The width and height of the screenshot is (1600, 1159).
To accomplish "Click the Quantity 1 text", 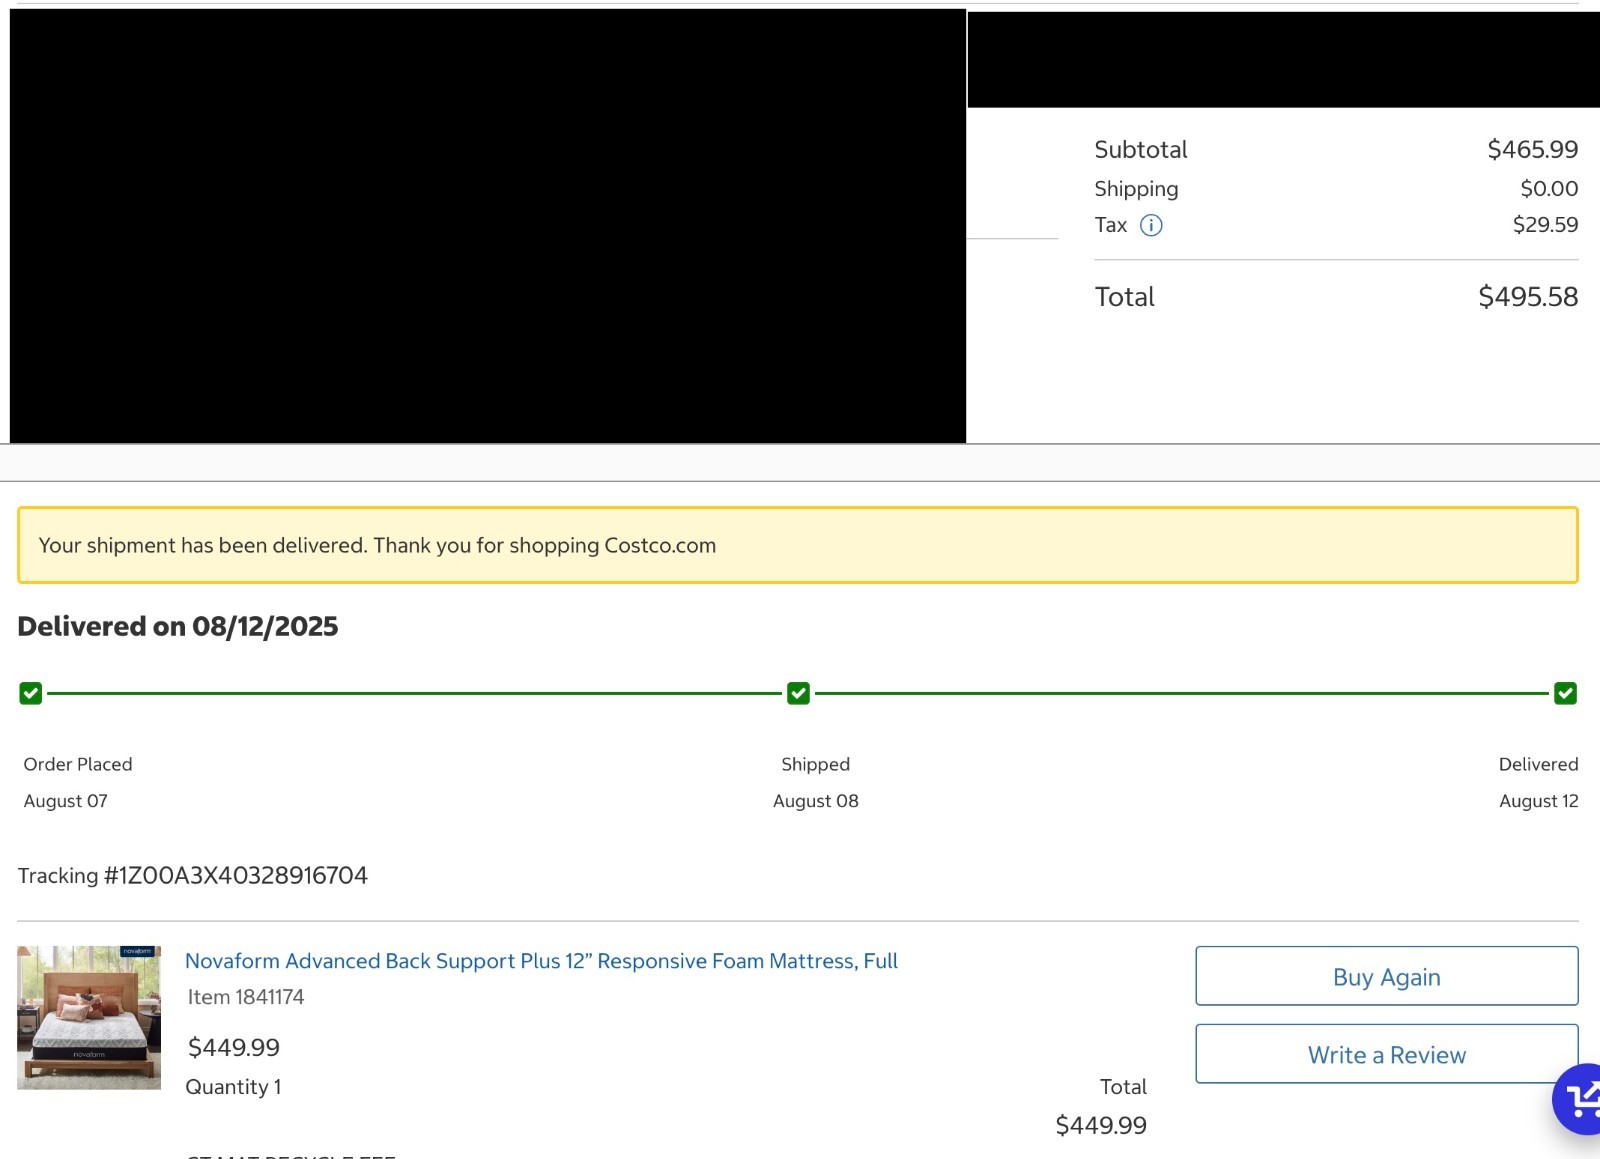I will click(233, 1087).
